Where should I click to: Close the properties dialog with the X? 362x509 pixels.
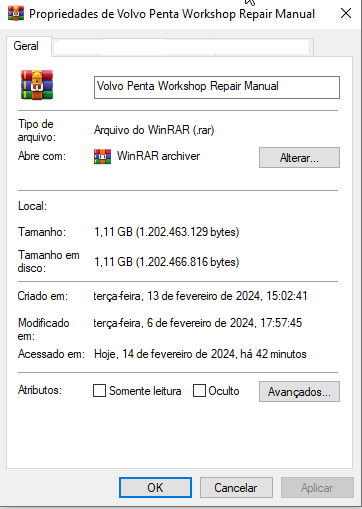click(346, 13)
